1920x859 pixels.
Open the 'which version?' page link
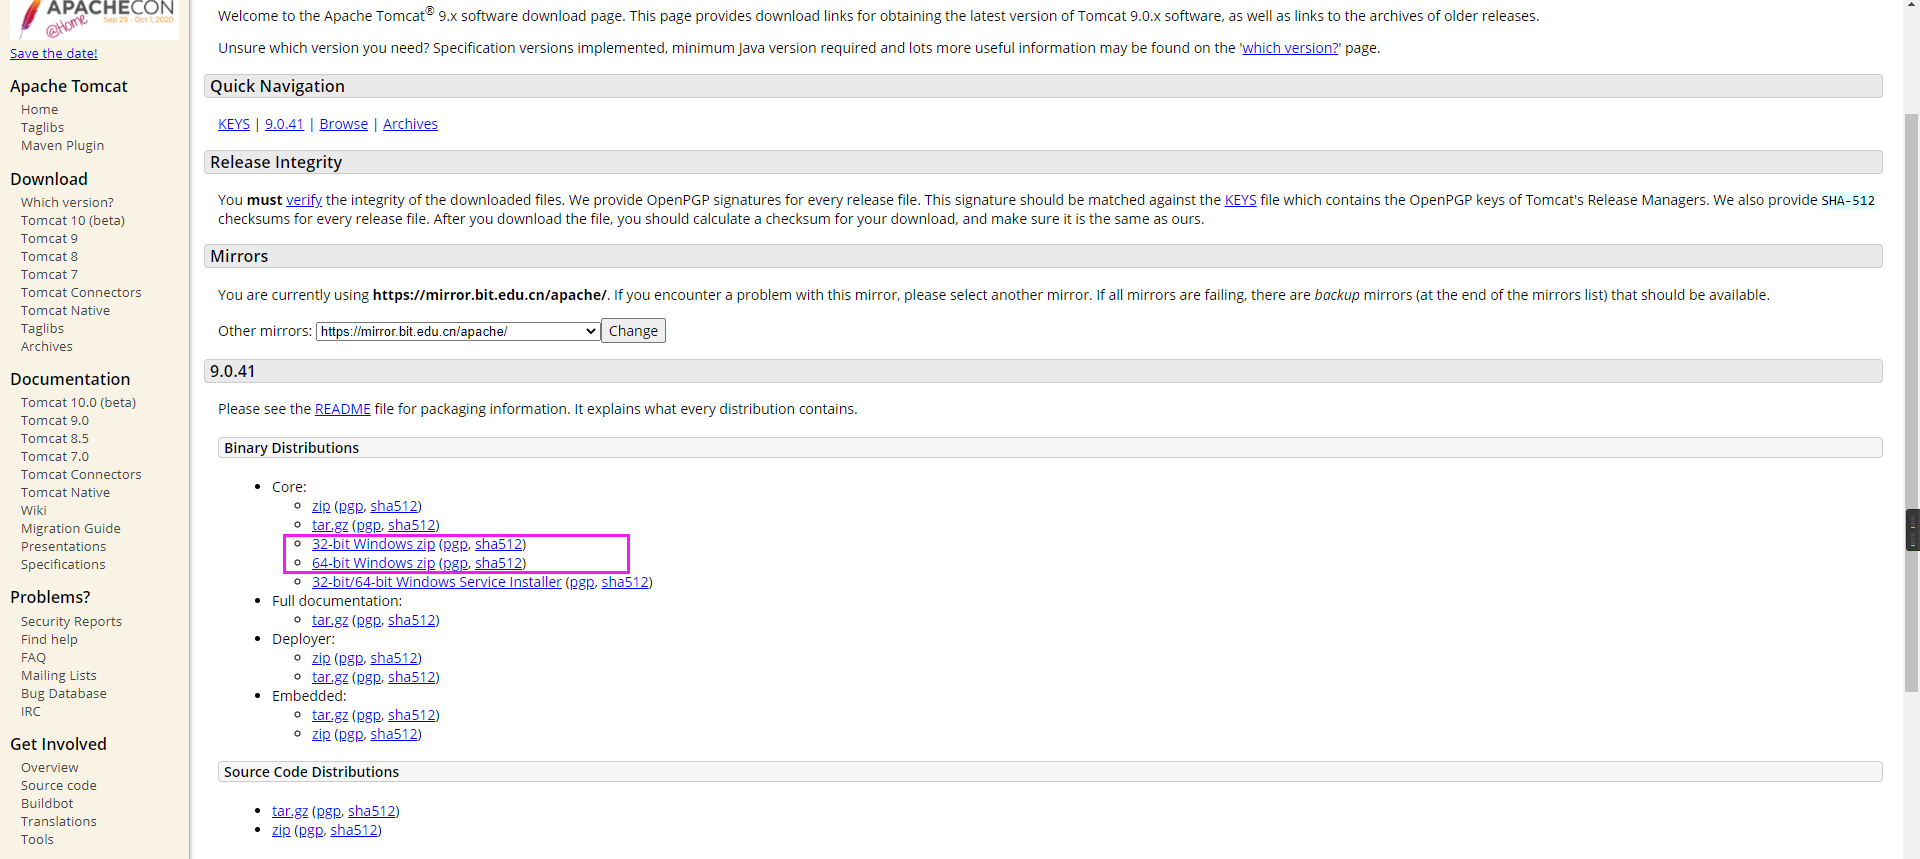pos(1290,48)
